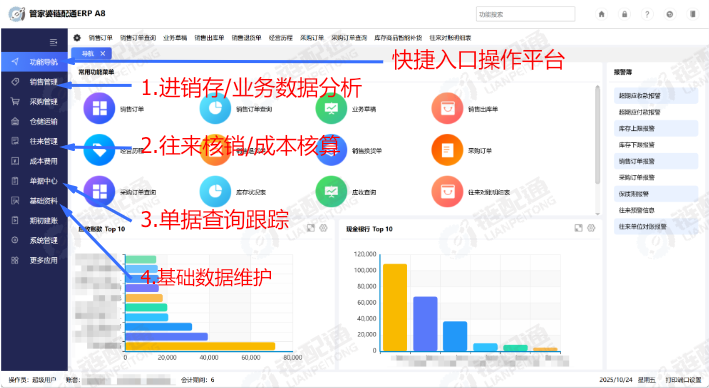Click 采购订单 shortcut in top shortcut bar
Image resolution: width=709 pixels, height=388 pixels.
click(312, 38)
